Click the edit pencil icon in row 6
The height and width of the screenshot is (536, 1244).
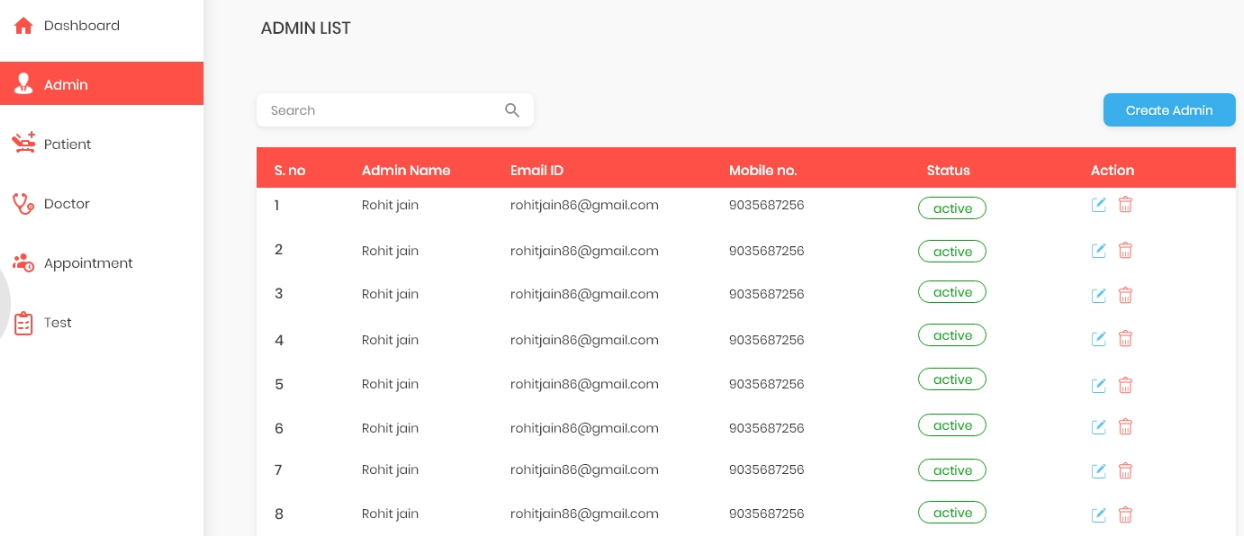click(x=1098, y=427)
